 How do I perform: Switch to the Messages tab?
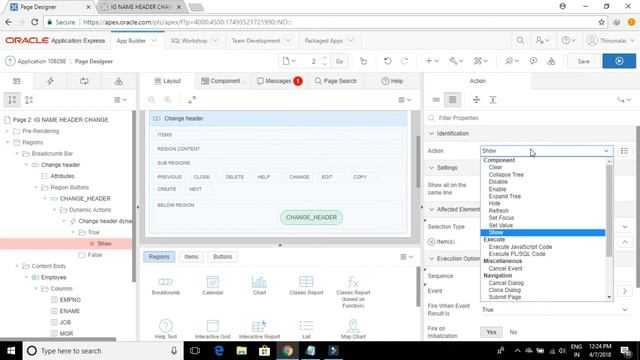click(x=279, y=81)
